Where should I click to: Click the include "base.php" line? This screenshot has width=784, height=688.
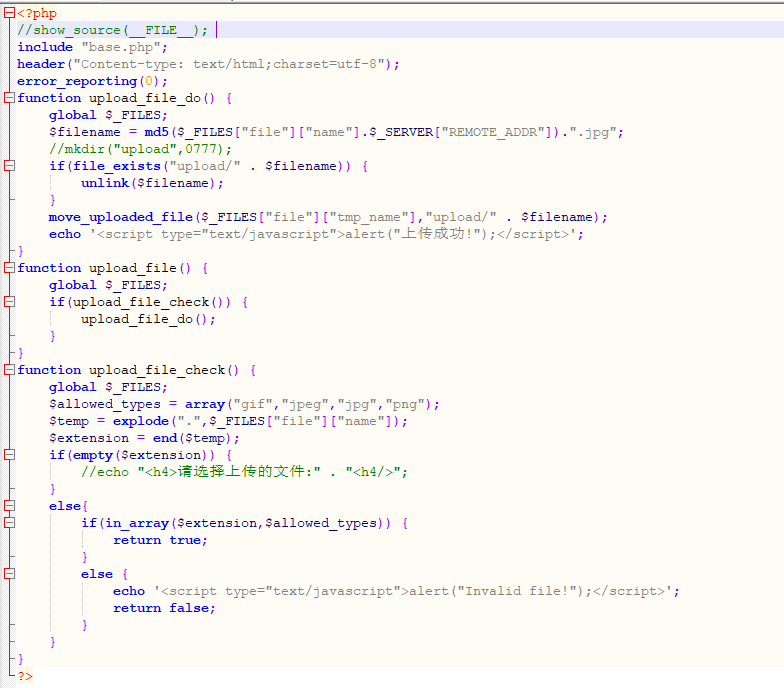click(x=92, y=47)
